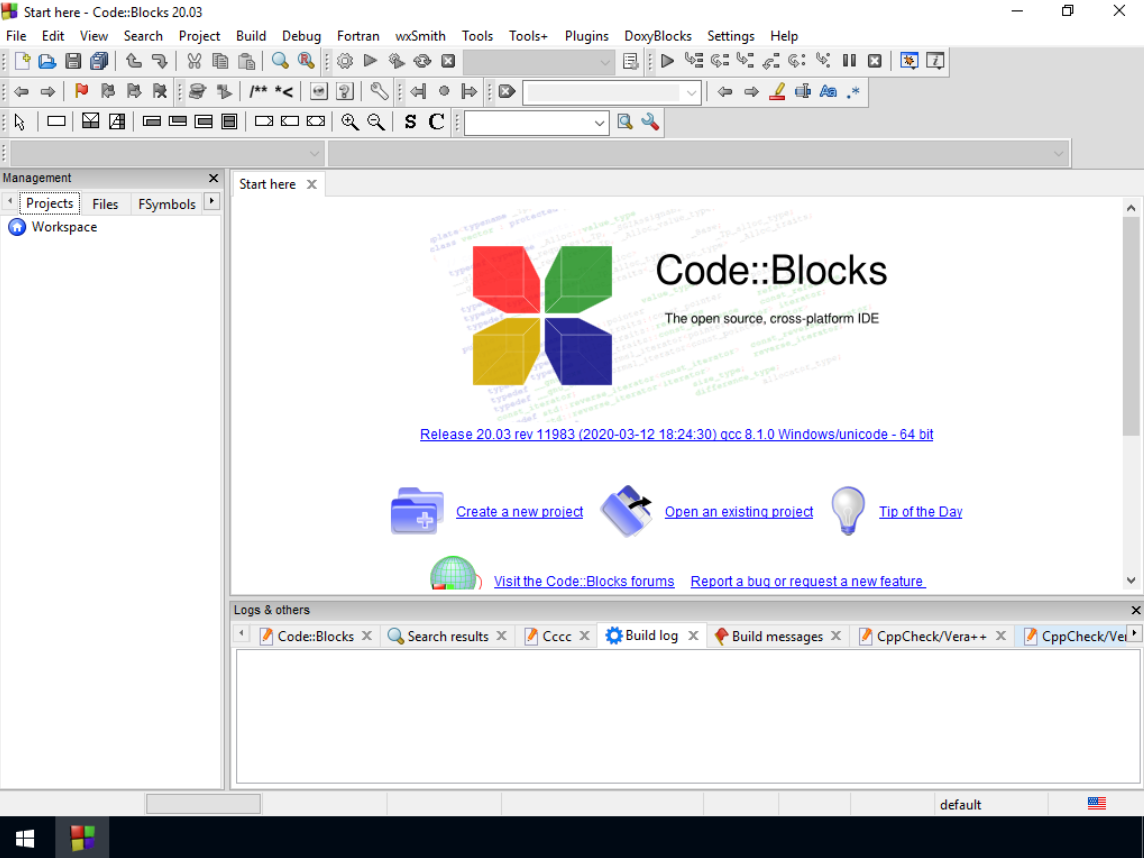
Task: Click the Debug/Continue start icon
Action: tap(667, 61)
